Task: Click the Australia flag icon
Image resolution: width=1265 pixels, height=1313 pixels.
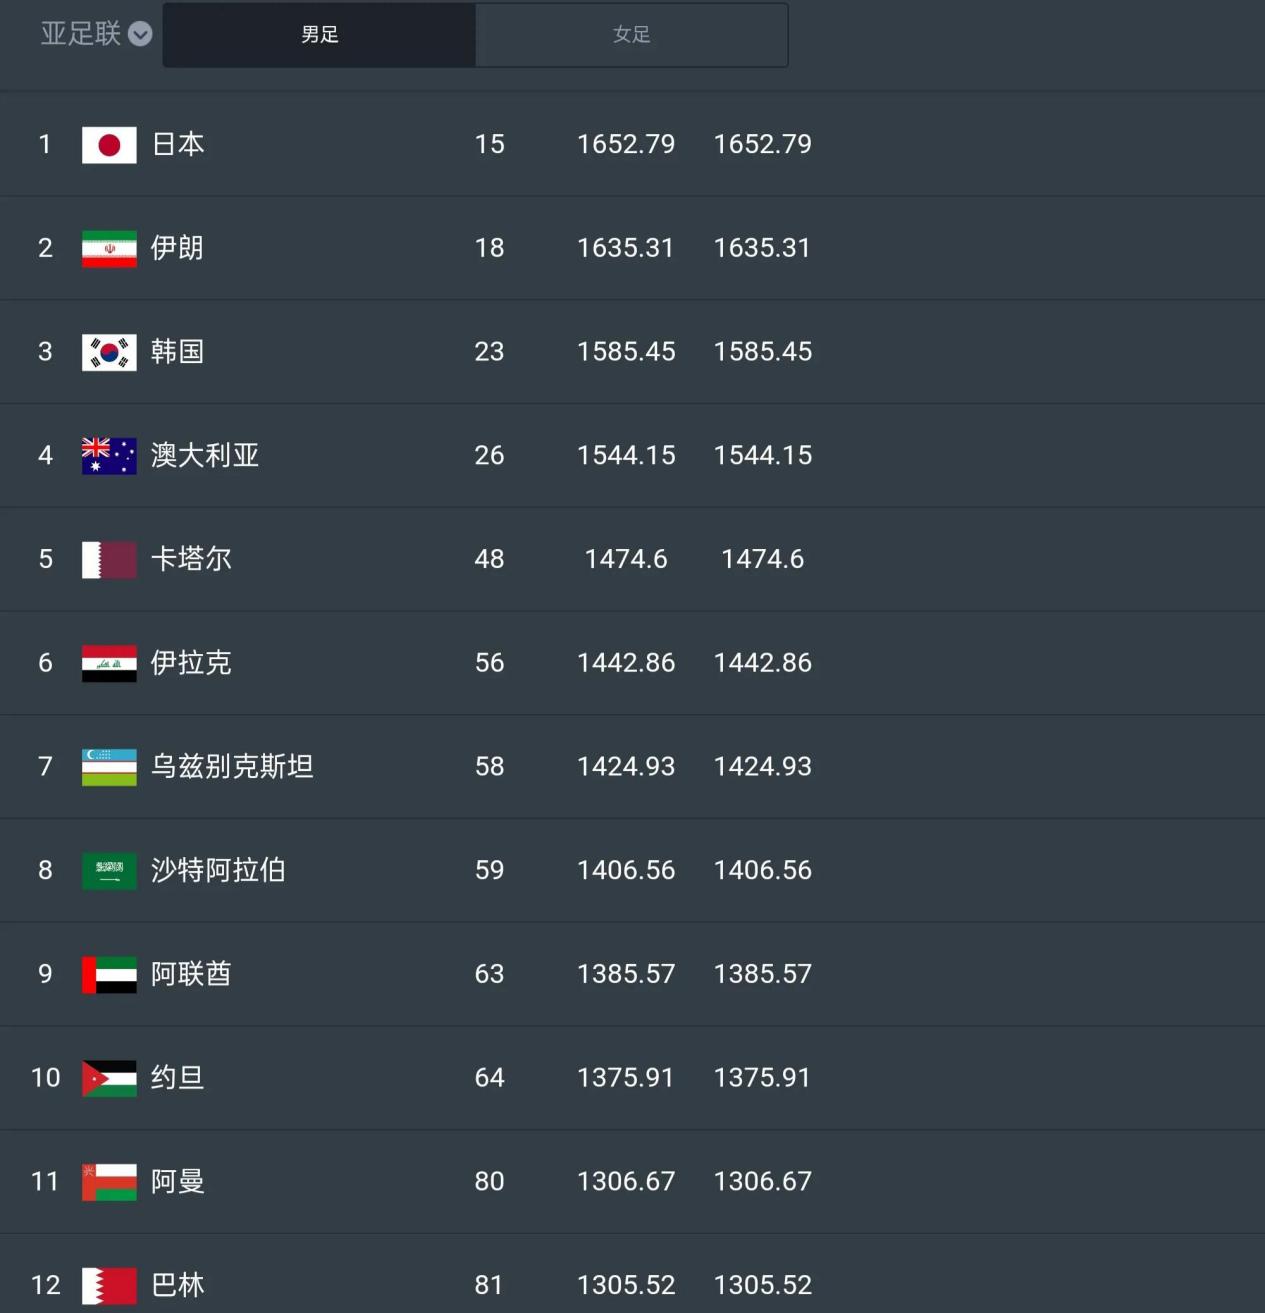Action: pyautogui.click(x=109, y=456)
